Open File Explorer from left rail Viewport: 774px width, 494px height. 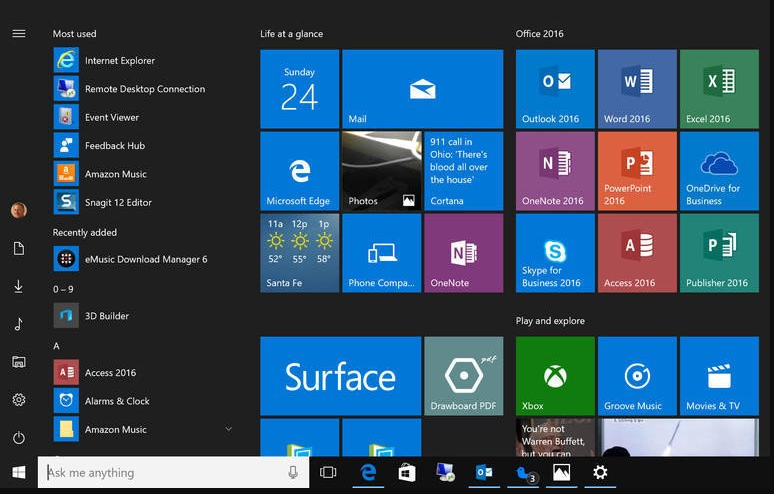coord(19,362)
